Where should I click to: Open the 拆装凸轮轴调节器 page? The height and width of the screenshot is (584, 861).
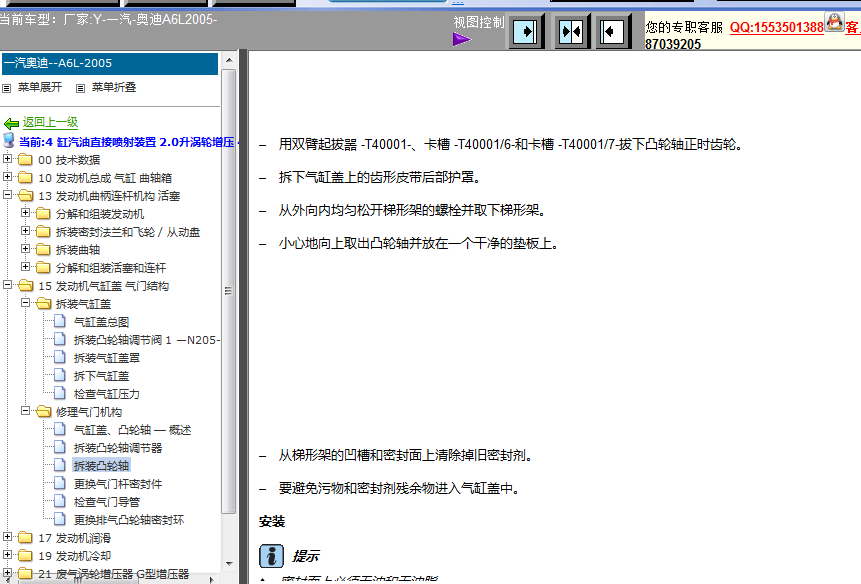(x=118, y=448)
